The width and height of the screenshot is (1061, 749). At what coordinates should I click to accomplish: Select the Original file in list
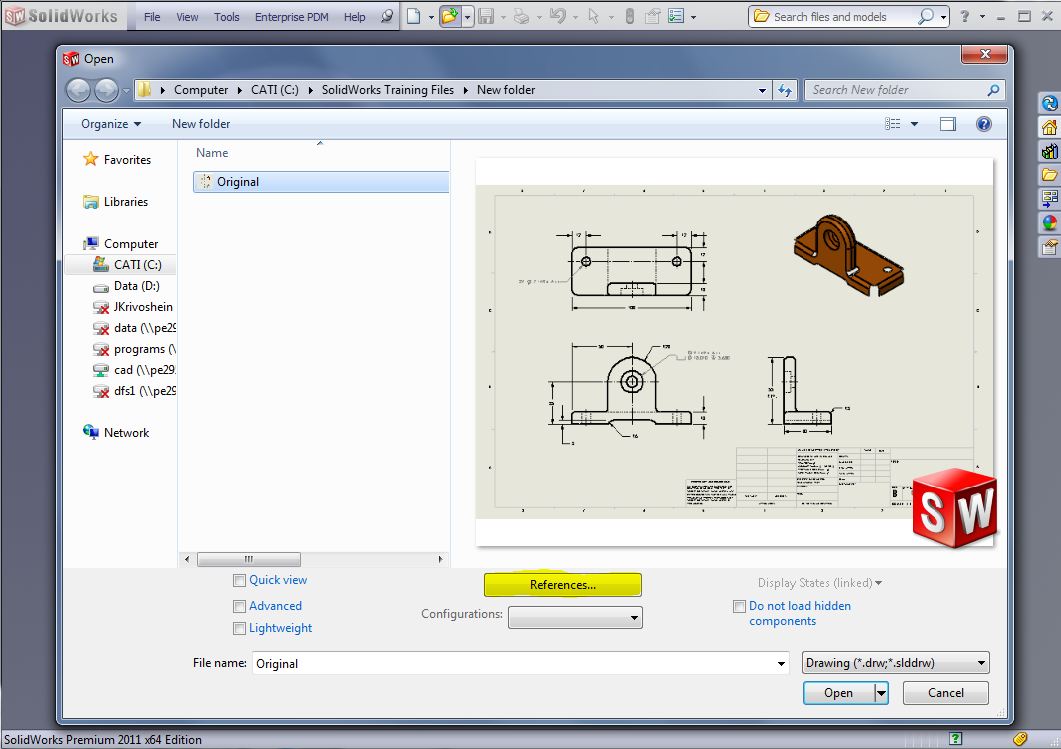[x=238, y=182]
